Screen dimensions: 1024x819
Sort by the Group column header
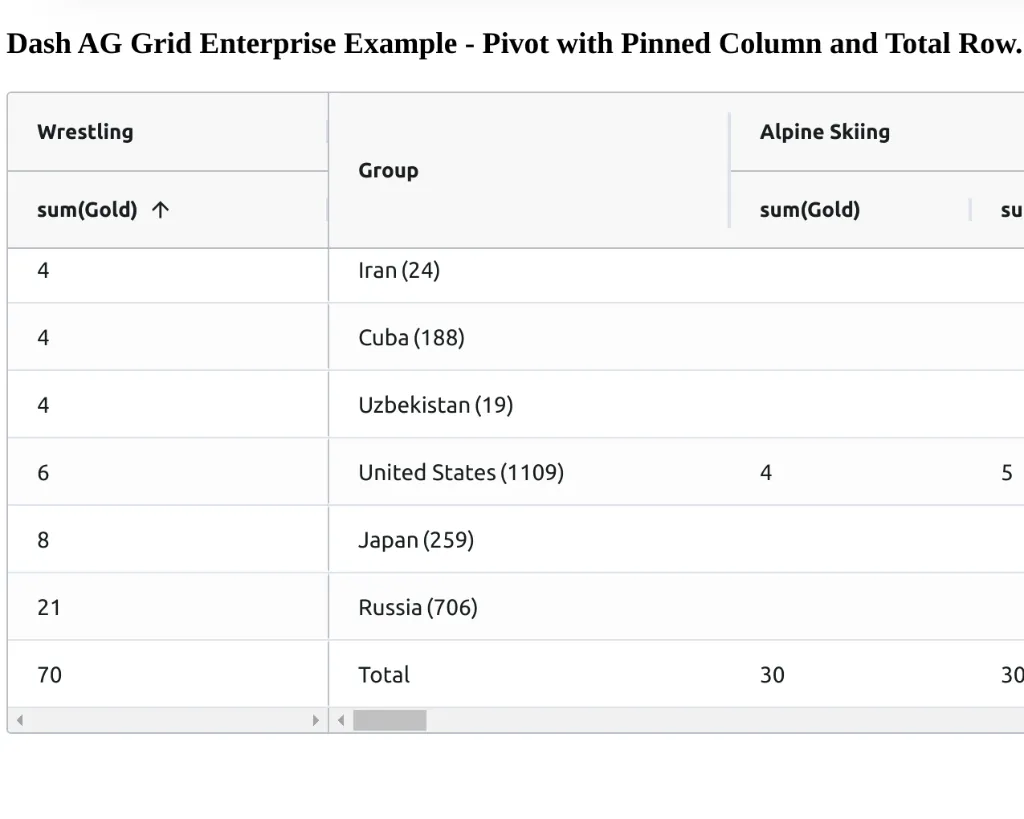click(388, 171)
